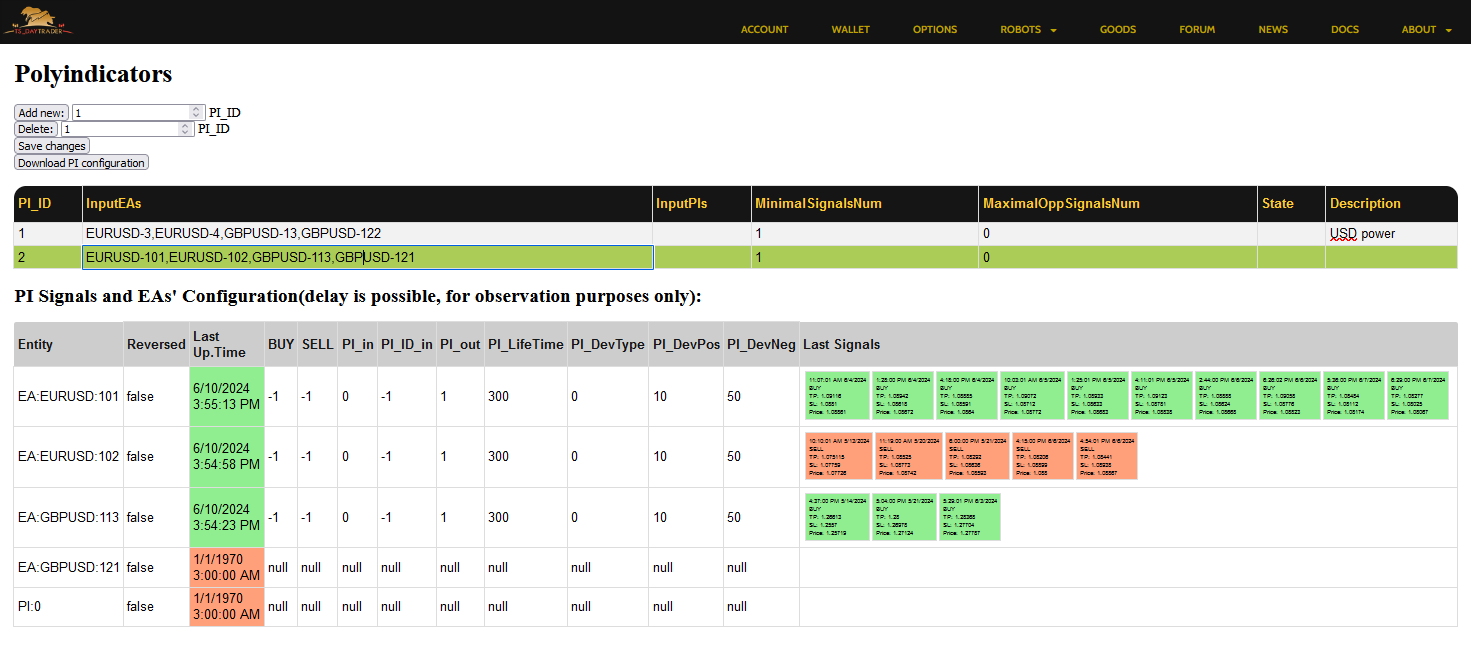1471x661 pixels.
Task: Click the 11:07:01 AM 6/4/2024 BUY signal box
Action: [836, 396]
